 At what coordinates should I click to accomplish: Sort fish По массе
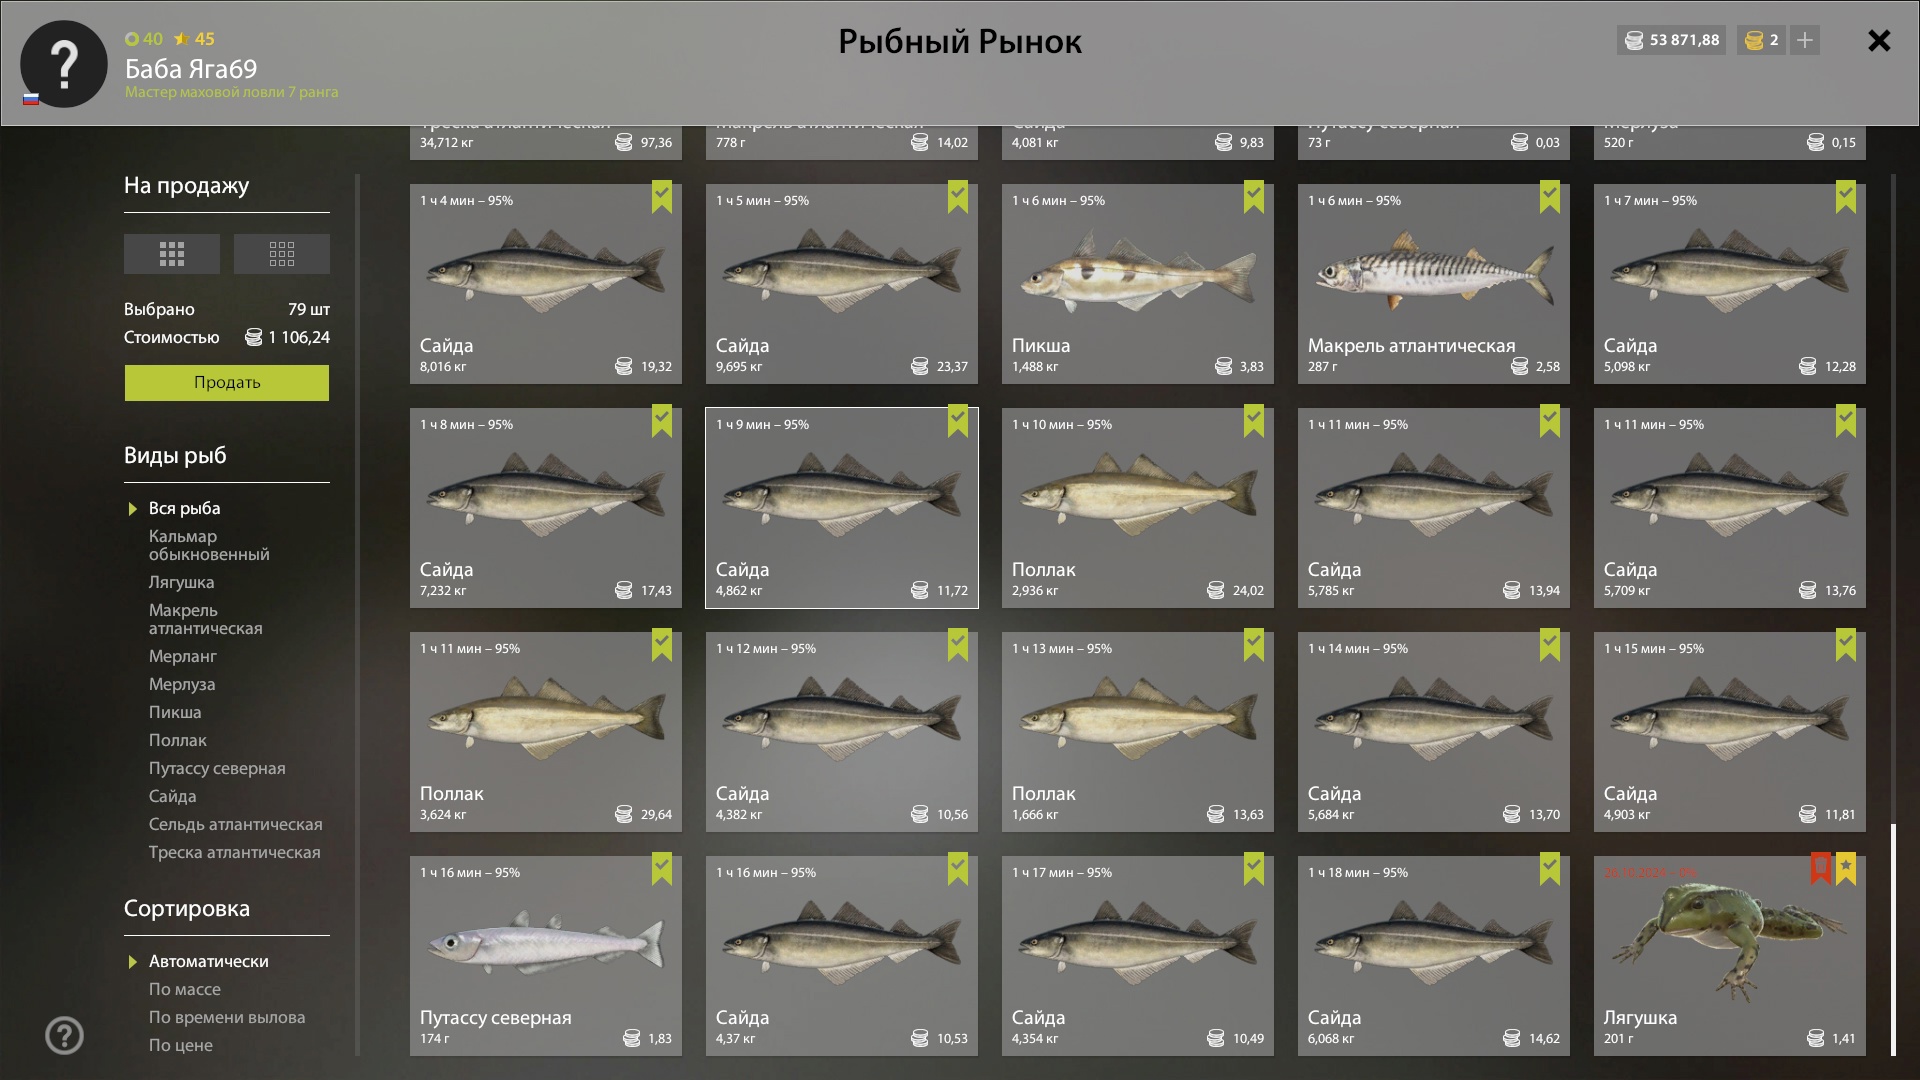click(185, 989)
